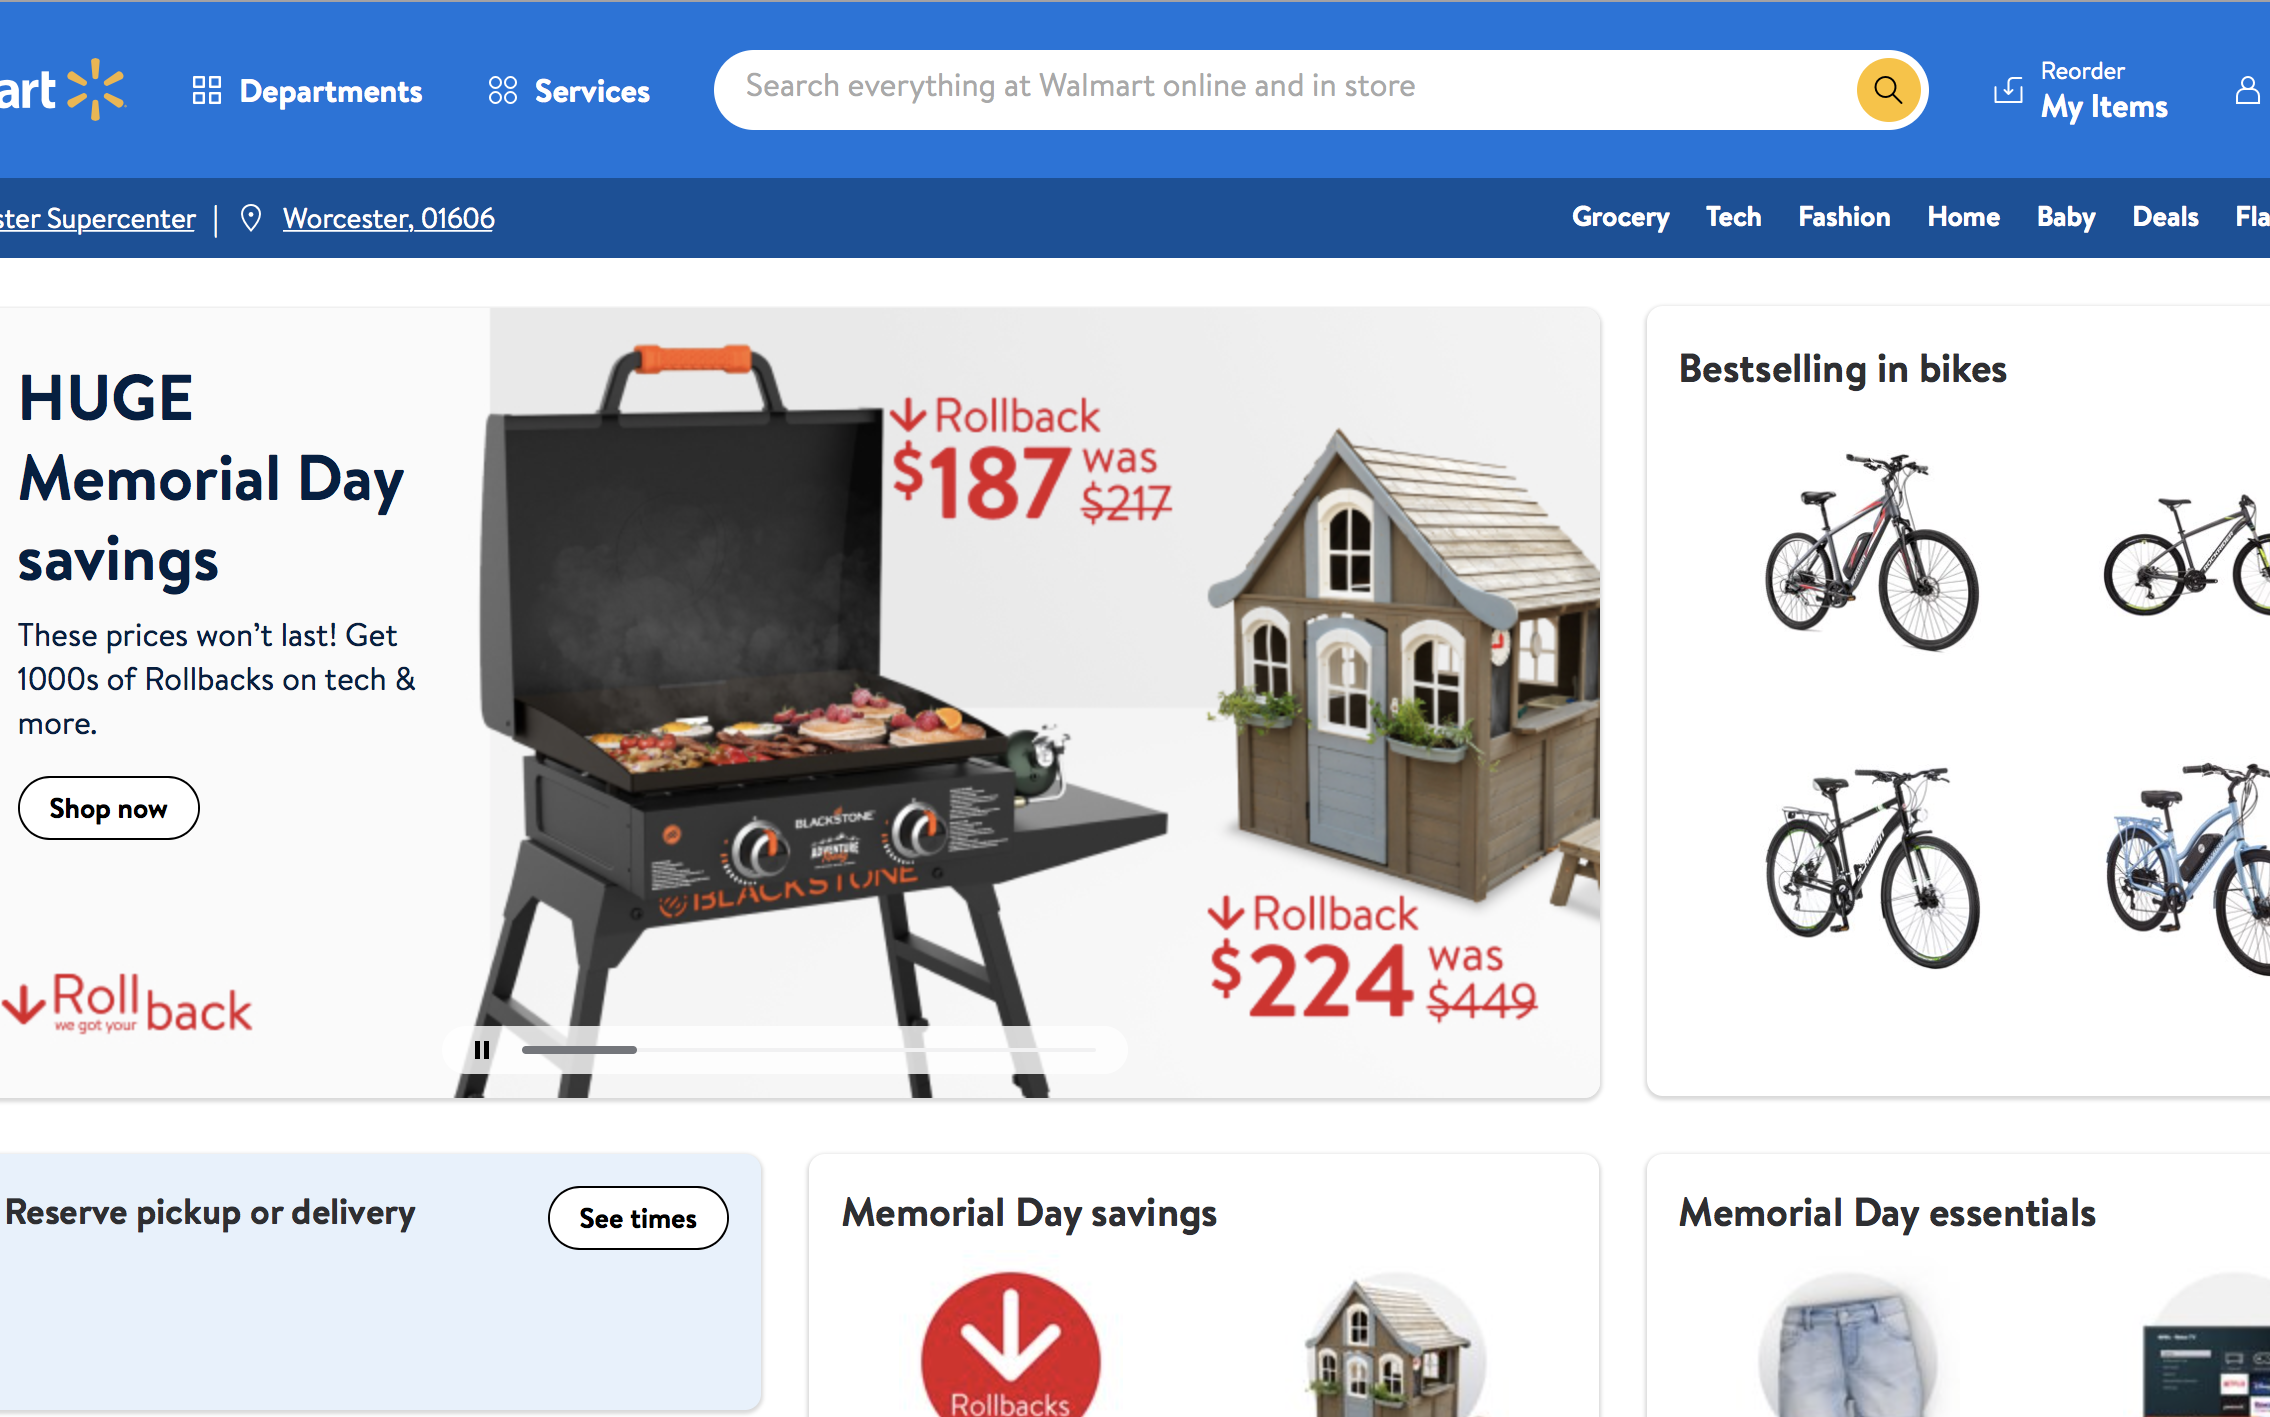The image size is (2270, 1417).
Task: Open the Deals category link
Action: (x=2165, y=217)
